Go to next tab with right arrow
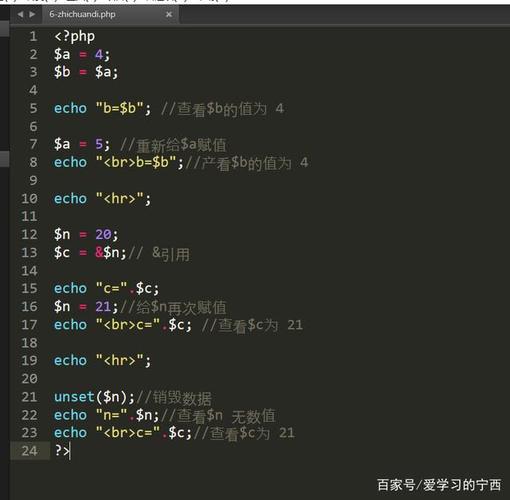 tap(32, 14)
